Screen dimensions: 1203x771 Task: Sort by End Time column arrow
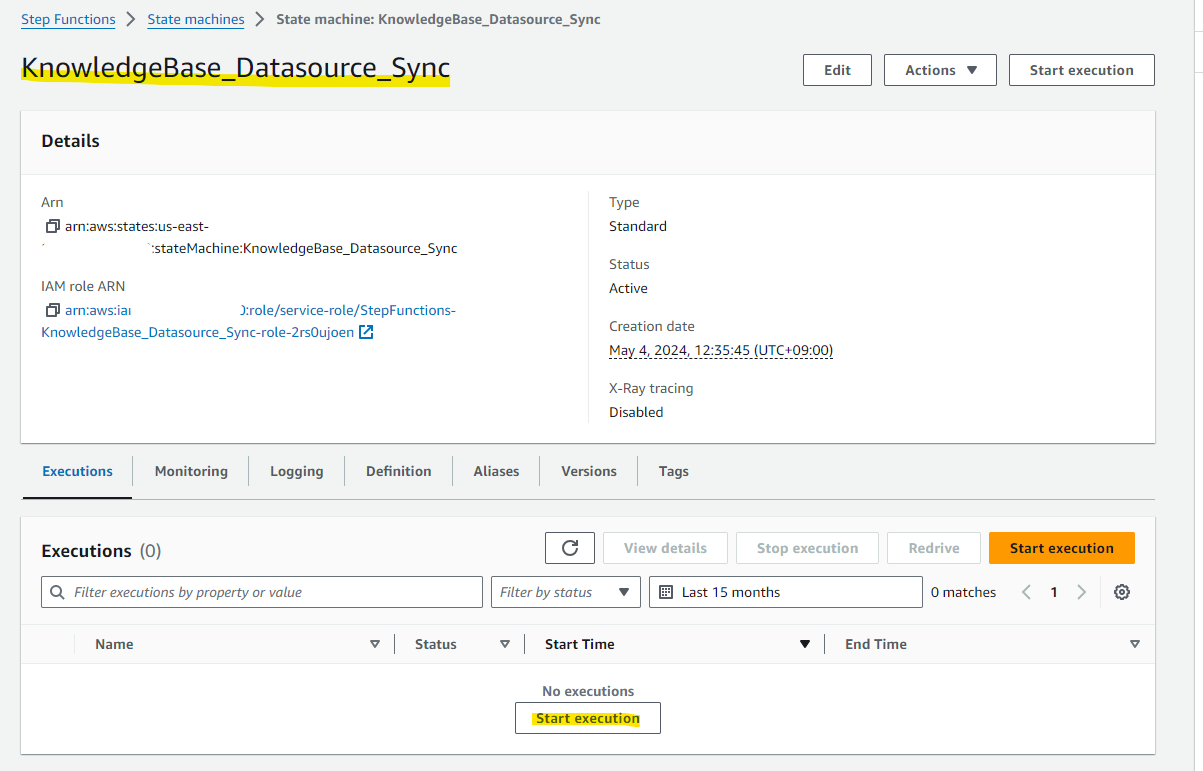(x=1135, y=644)
